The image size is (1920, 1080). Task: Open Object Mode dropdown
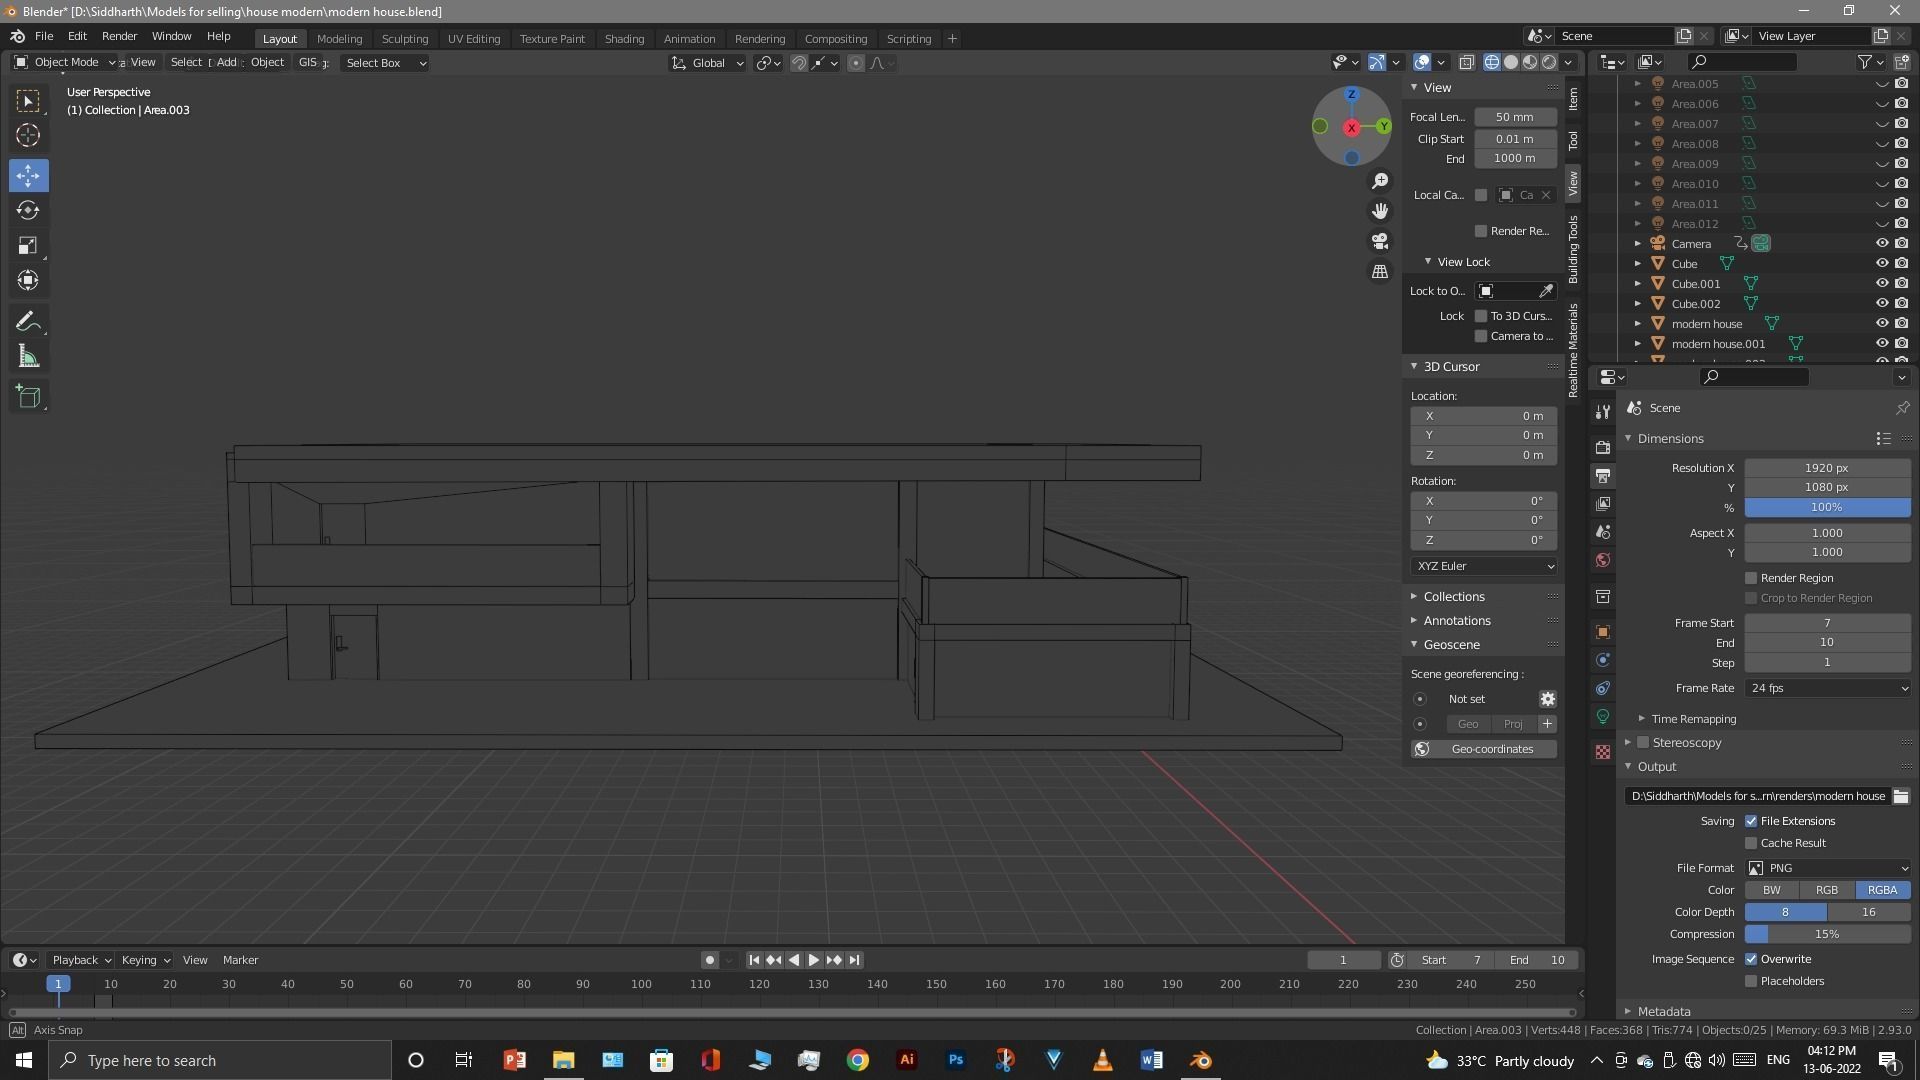click(x=65, y=62)
